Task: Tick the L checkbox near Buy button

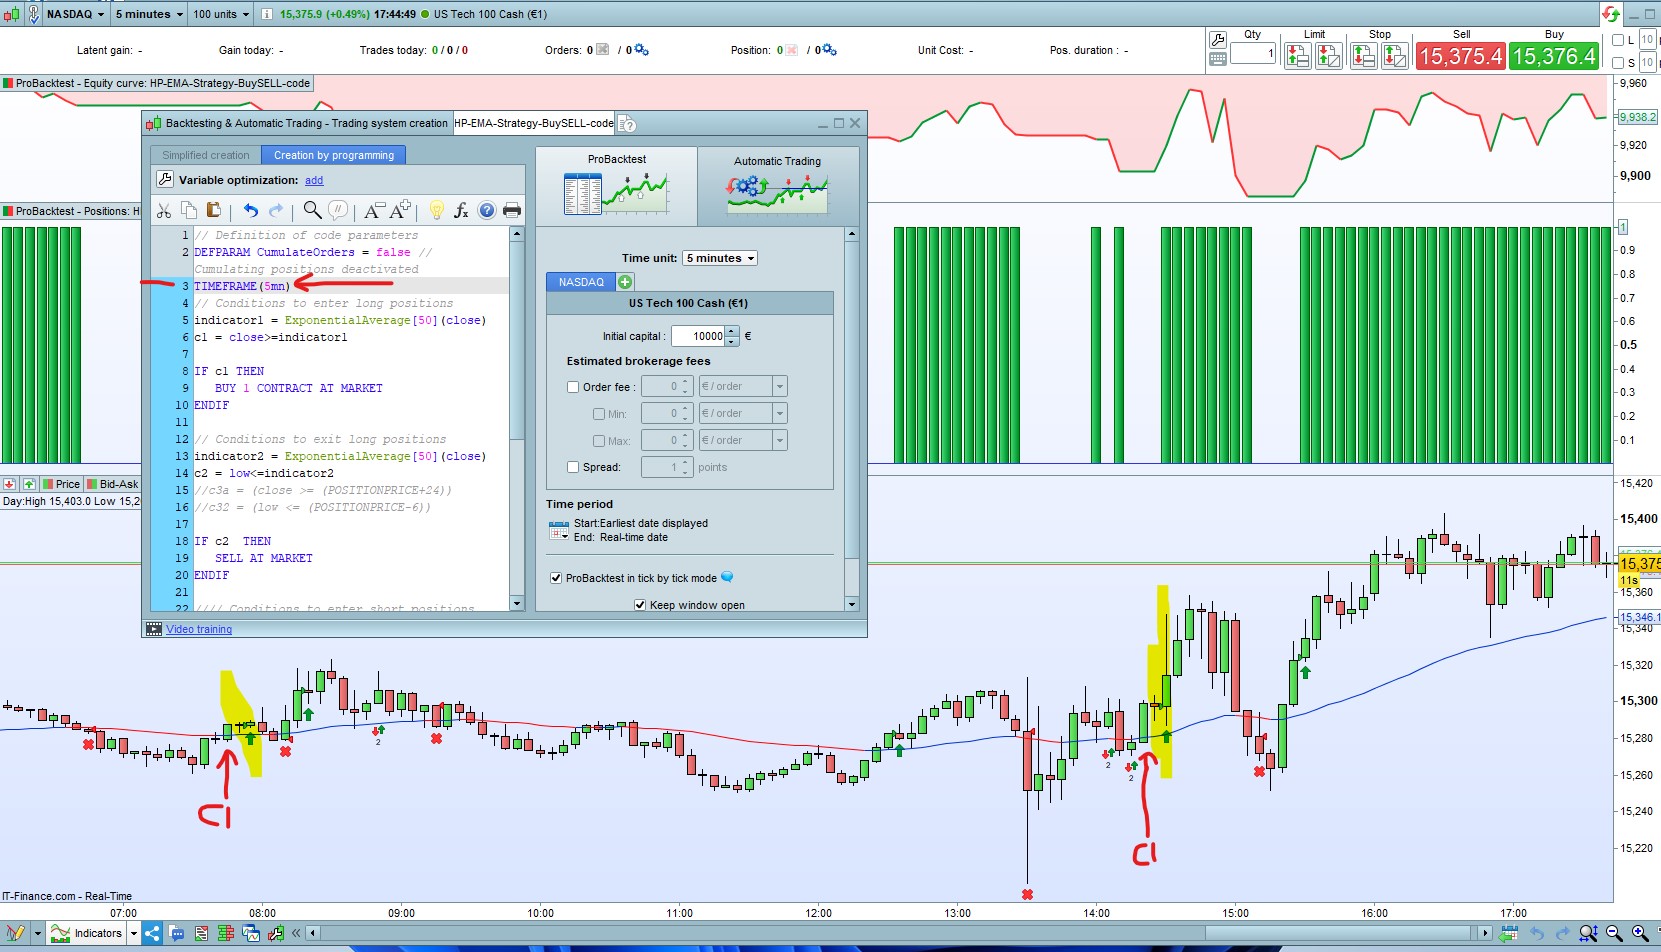Action: (1619, 40)
